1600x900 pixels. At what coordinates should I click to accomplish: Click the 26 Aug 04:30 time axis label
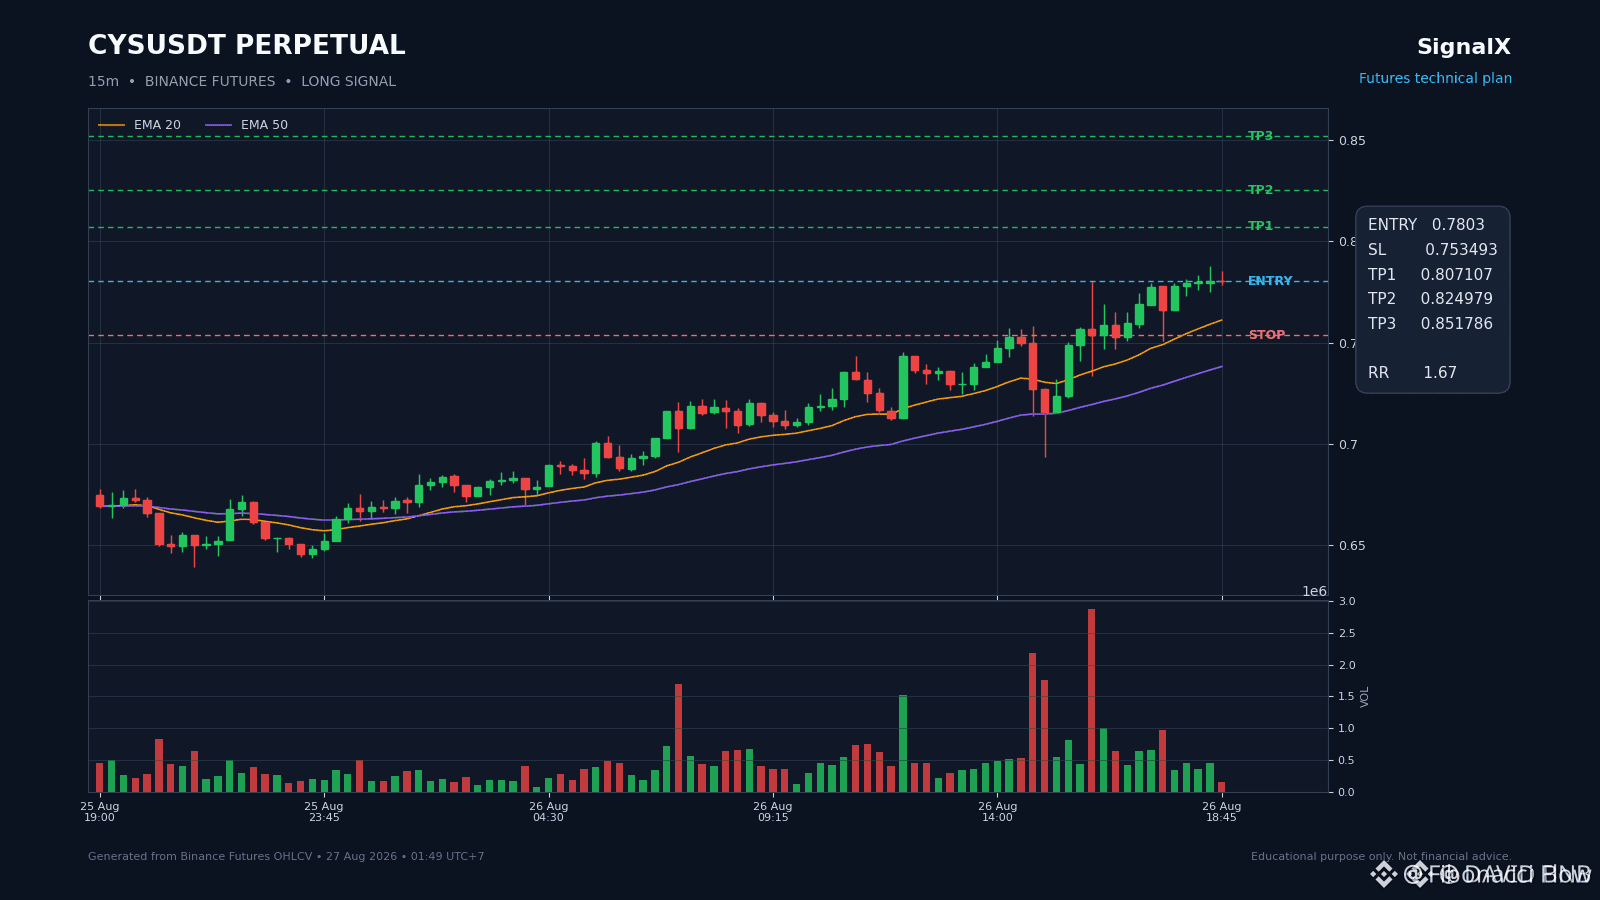548,812
